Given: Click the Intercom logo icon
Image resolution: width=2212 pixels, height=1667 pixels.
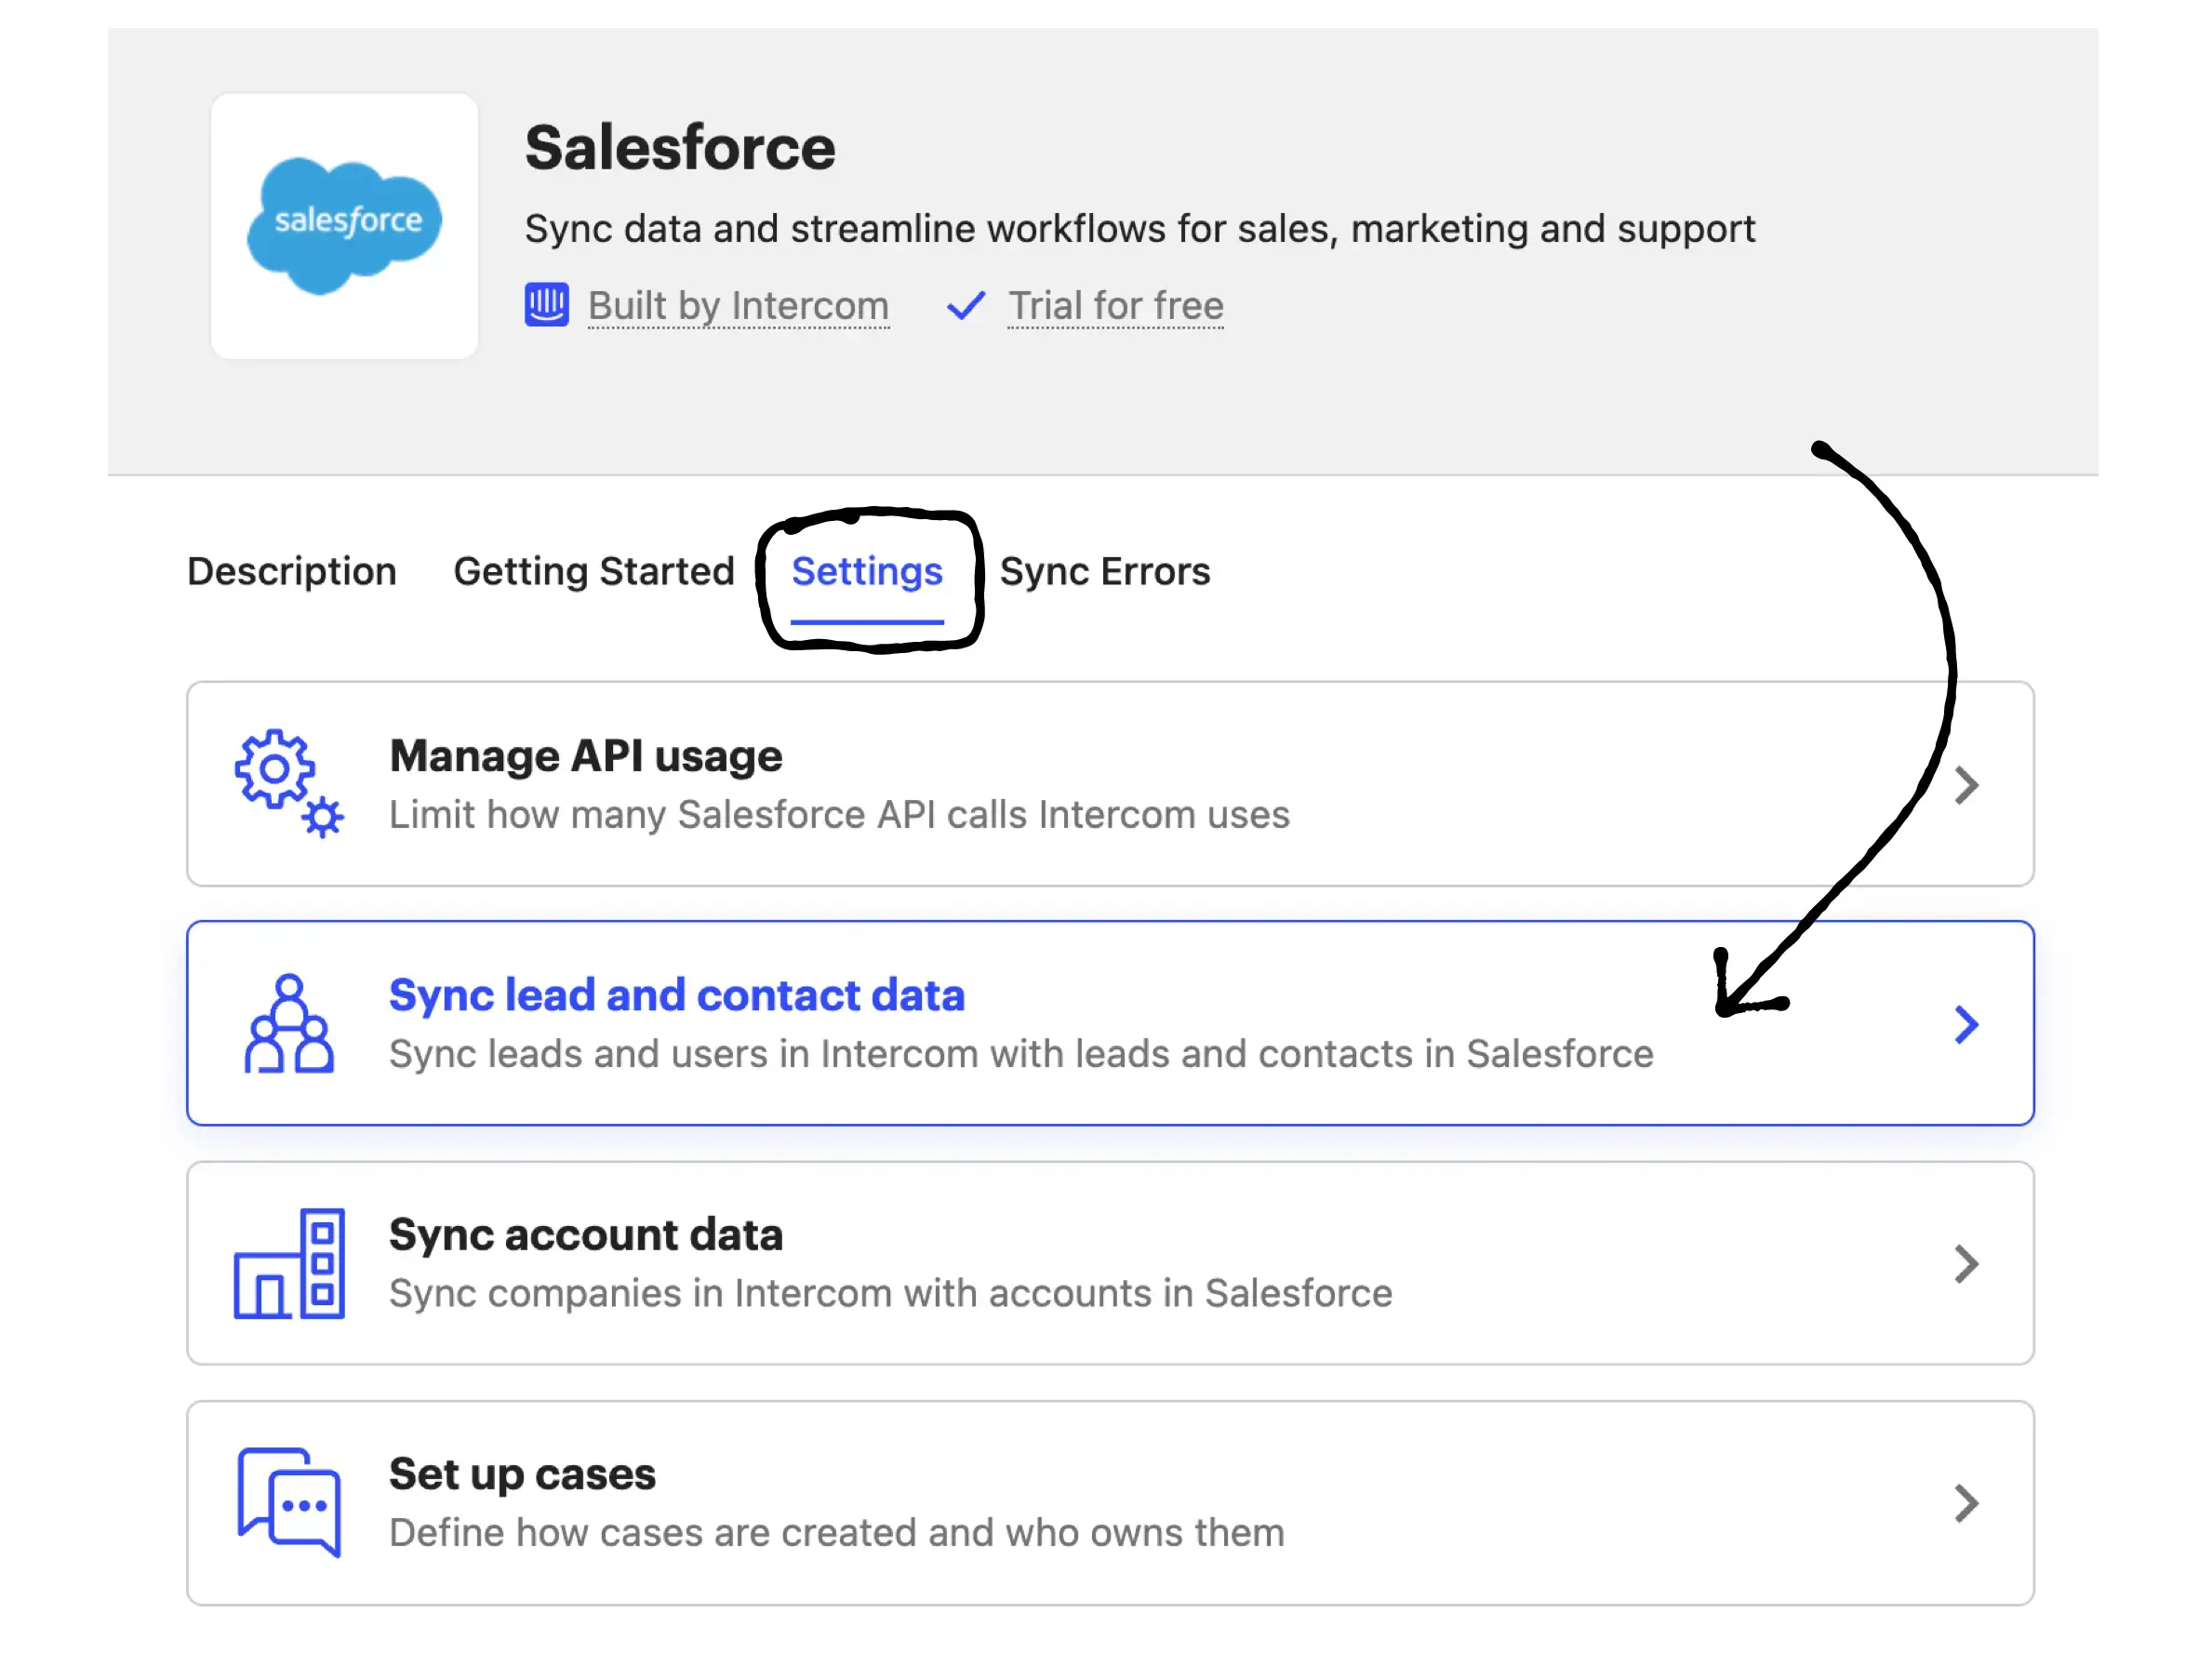Looking at the screenshot, I should tap(546, 305).
